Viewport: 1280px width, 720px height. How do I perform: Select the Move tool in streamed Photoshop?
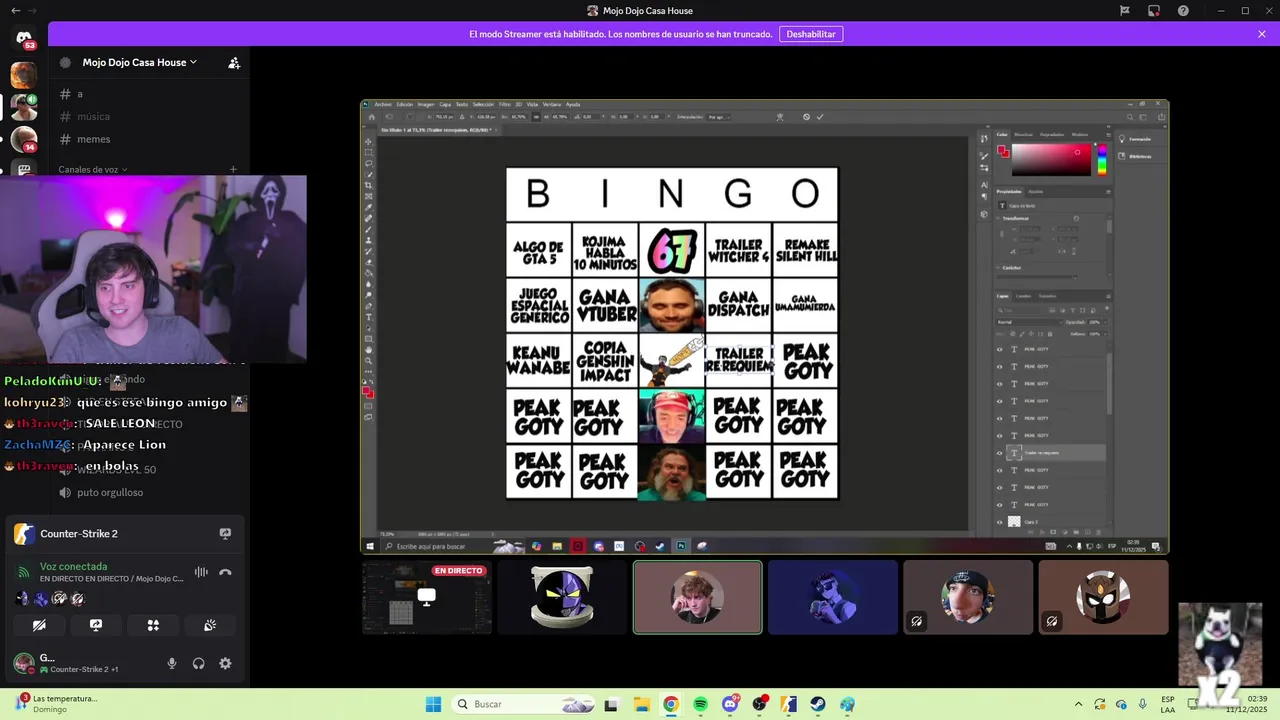click(368, 141)
